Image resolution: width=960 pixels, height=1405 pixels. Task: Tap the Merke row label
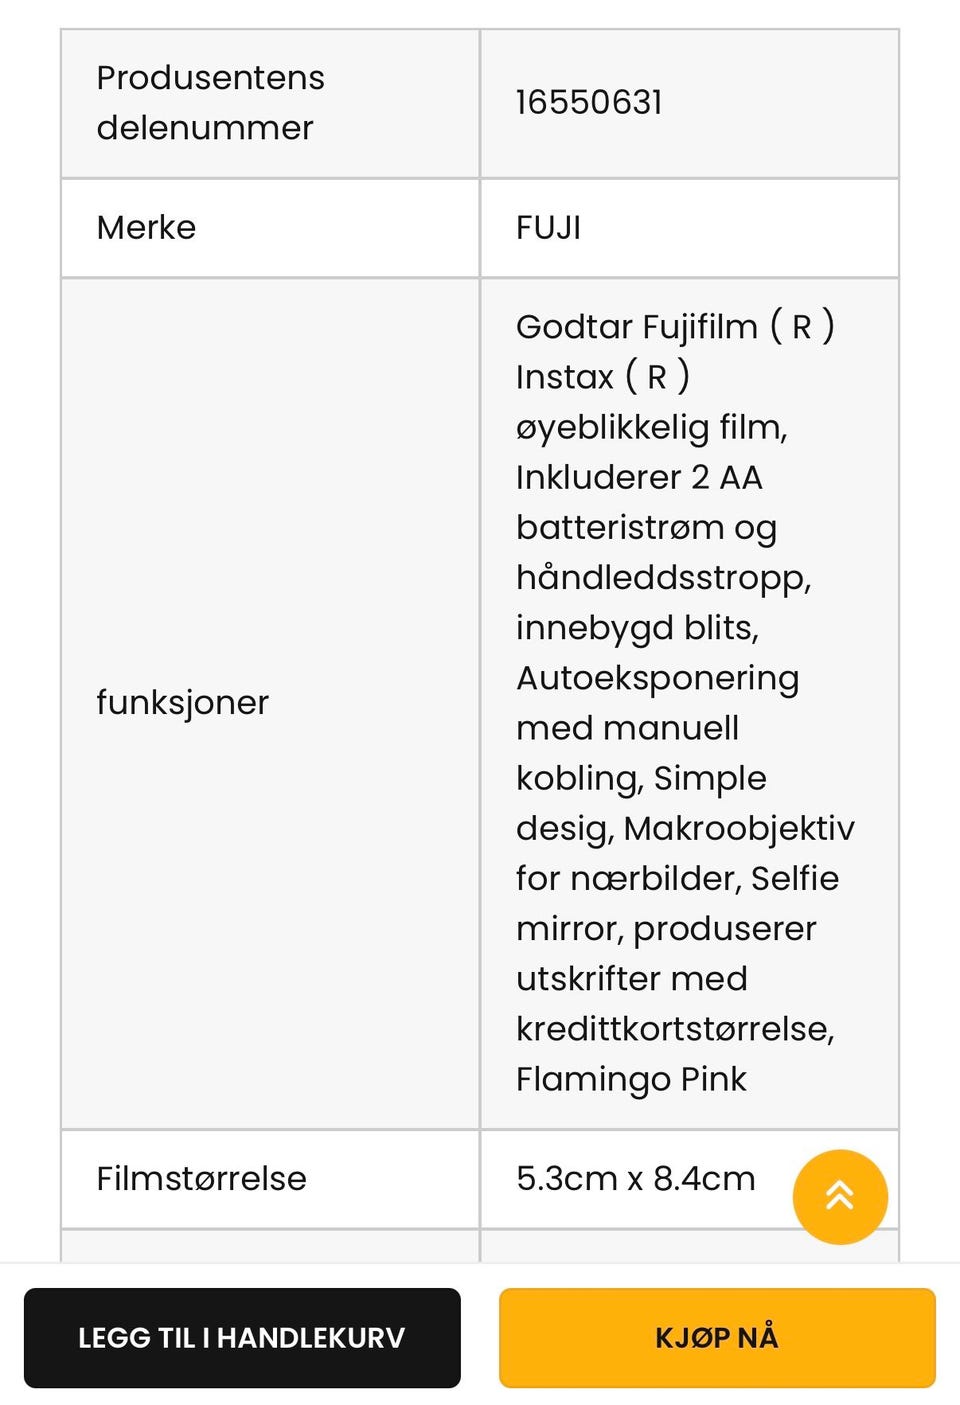coord(146,228)
